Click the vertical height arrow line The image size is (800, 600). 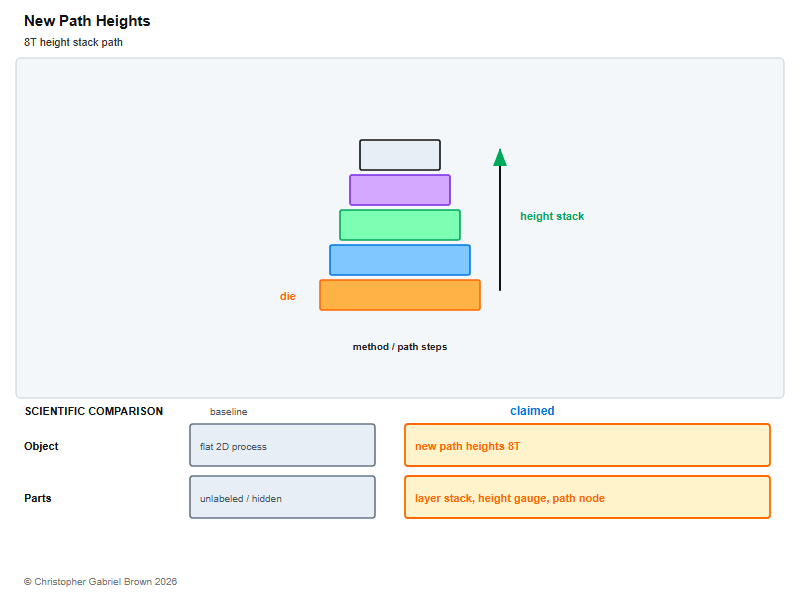[x=500, y=228]
